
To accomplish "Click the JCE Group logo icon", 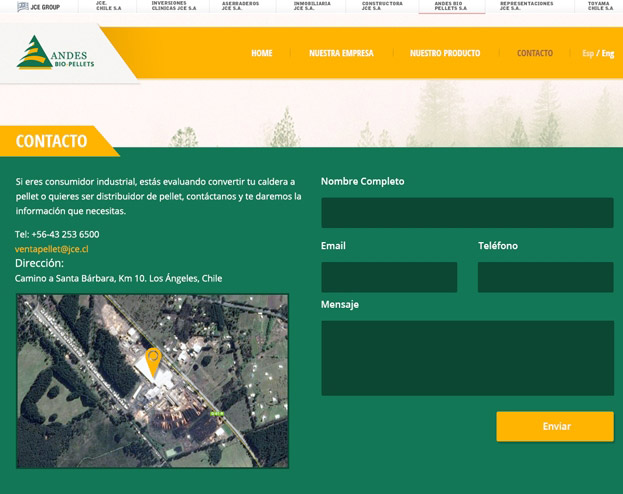I will click(x=22, y=6).
